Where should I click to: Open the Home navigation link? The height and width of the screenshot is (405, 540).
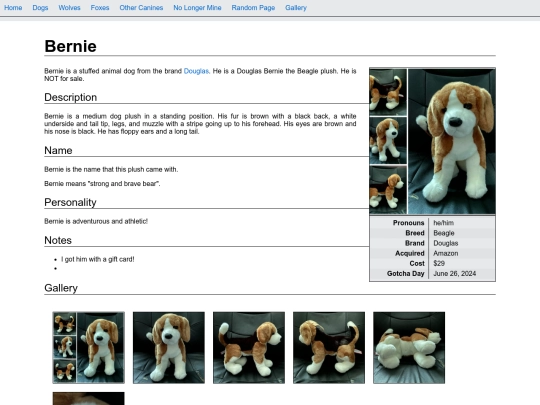pyautogui.click(x=13, y=8)
